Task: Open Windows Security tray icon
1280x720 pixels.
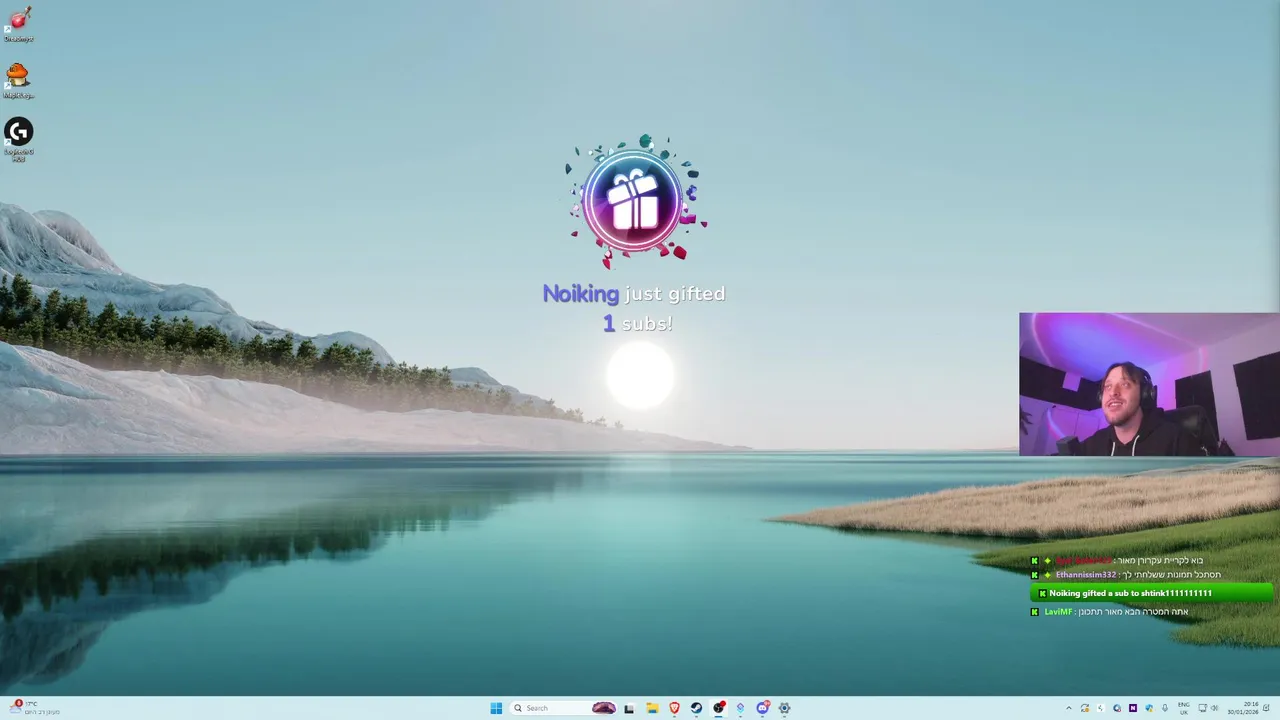Action: 1149,708
